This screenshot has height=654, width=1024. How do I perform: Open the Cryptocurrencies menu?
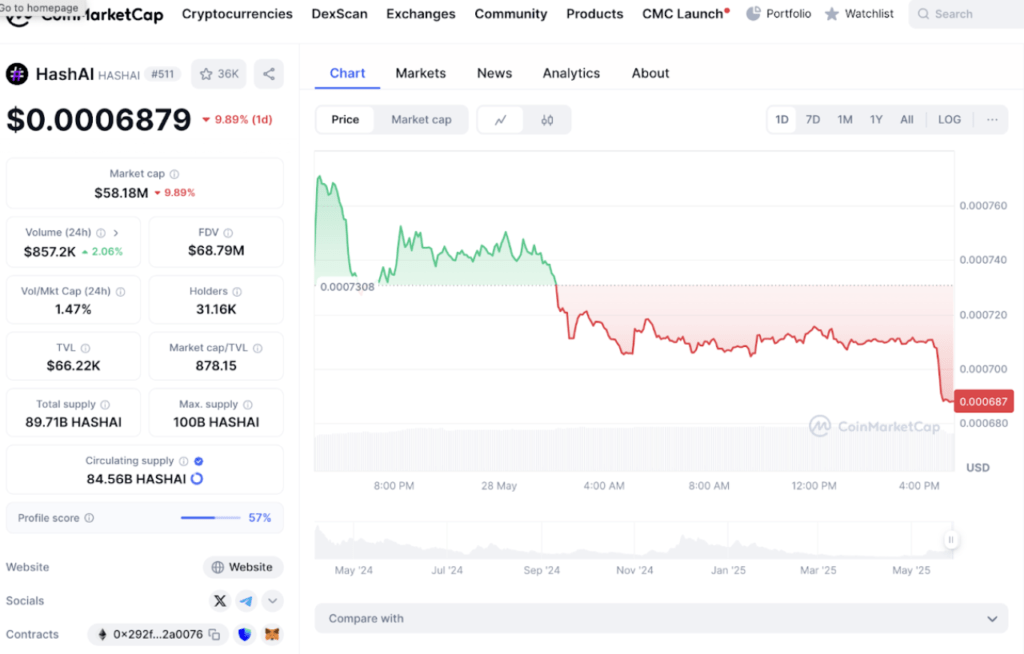point(237,14)
